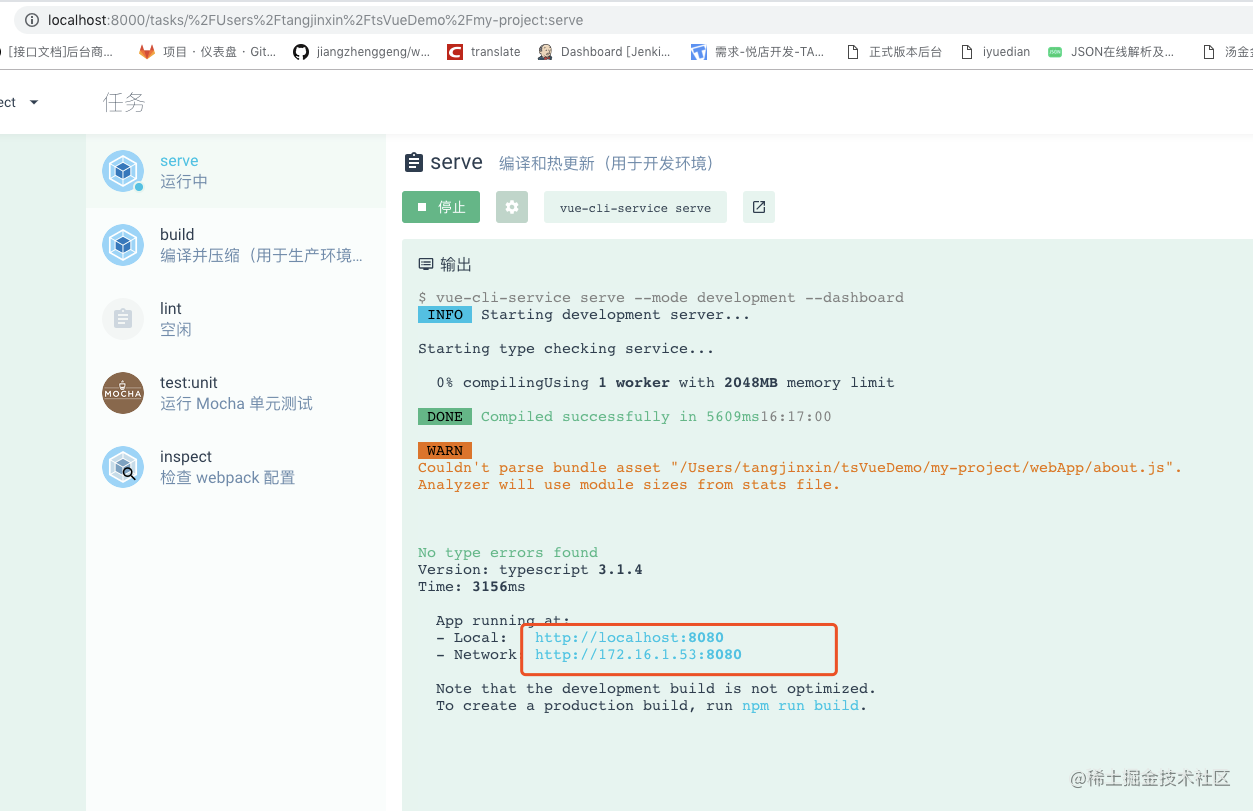Click the browser address bar URL

pos(315,20)
